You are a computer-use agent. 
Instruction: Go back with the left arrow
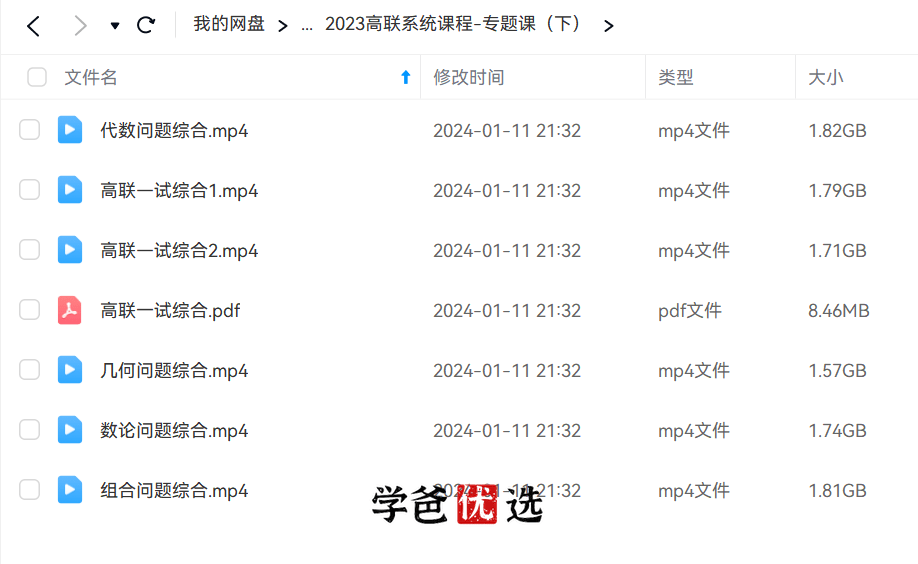[x=33, y=26]
